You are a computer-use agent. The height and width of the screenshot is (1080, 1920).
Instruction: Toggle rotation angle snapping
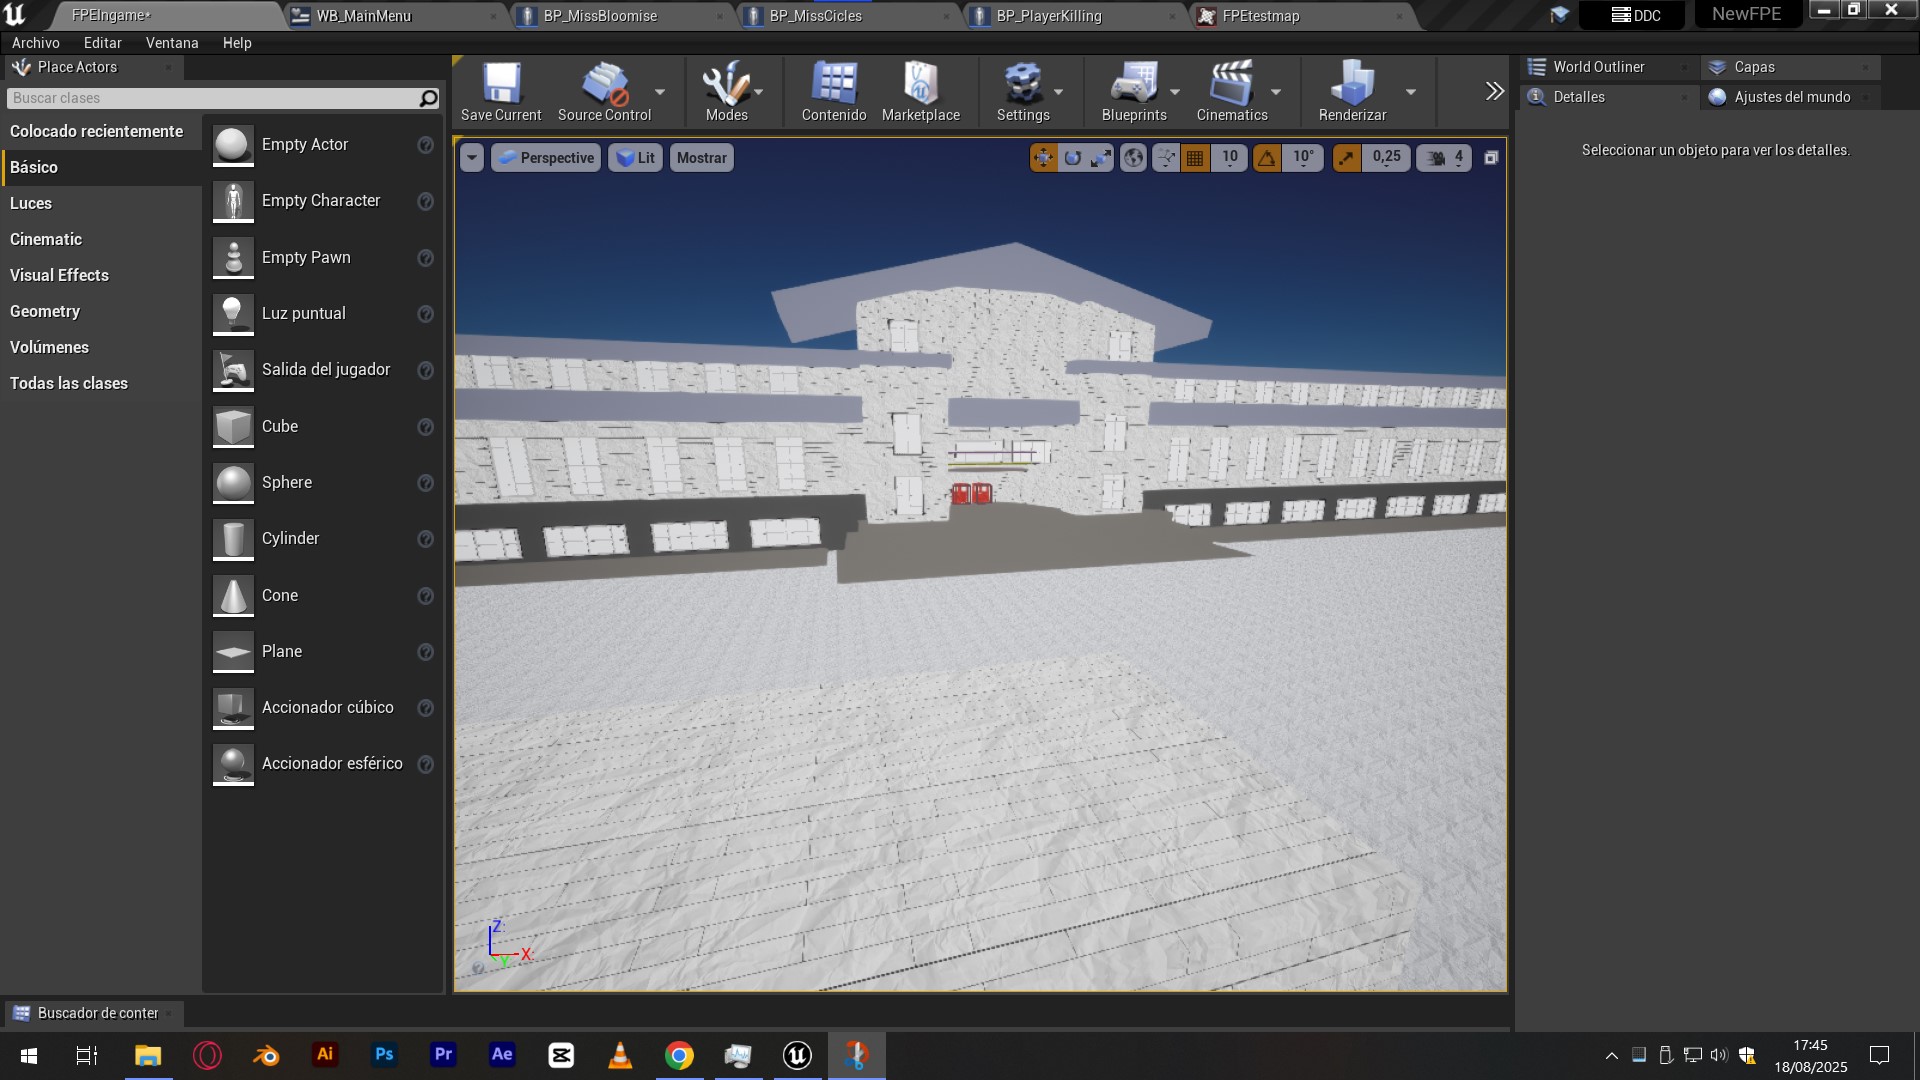pos(1267,158)
